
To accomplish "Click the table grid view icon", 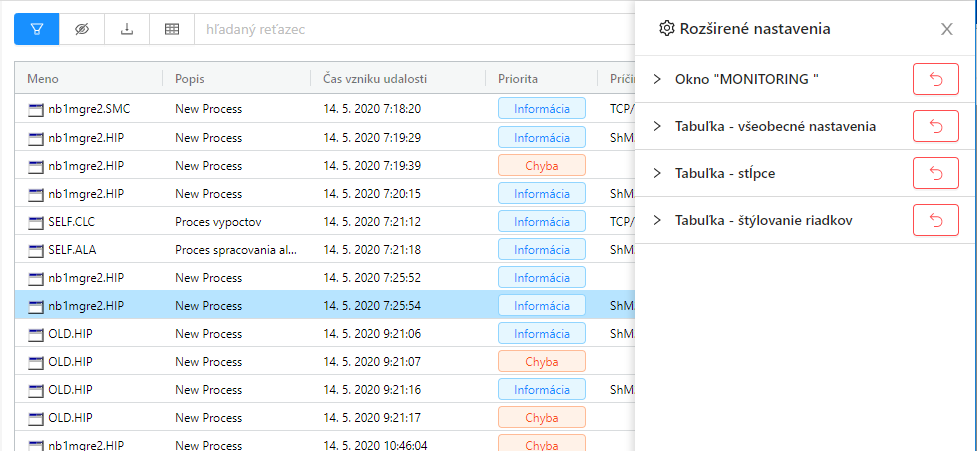I will (172, 29).
